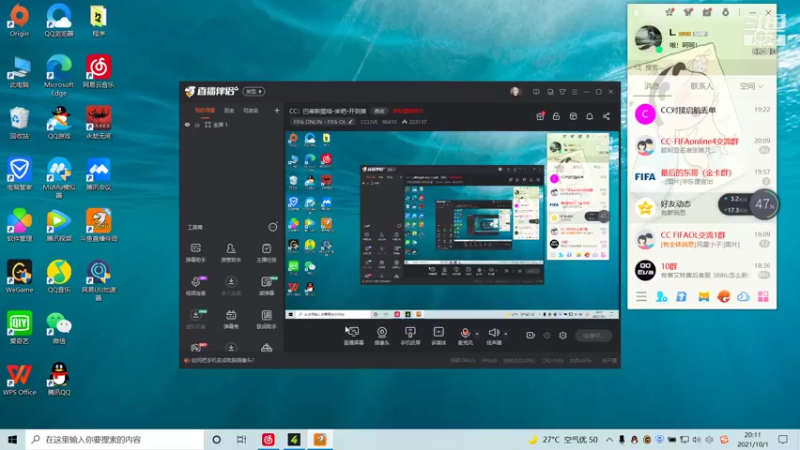
Task: Expand the microphone options arrow
Action: point(477,334)
